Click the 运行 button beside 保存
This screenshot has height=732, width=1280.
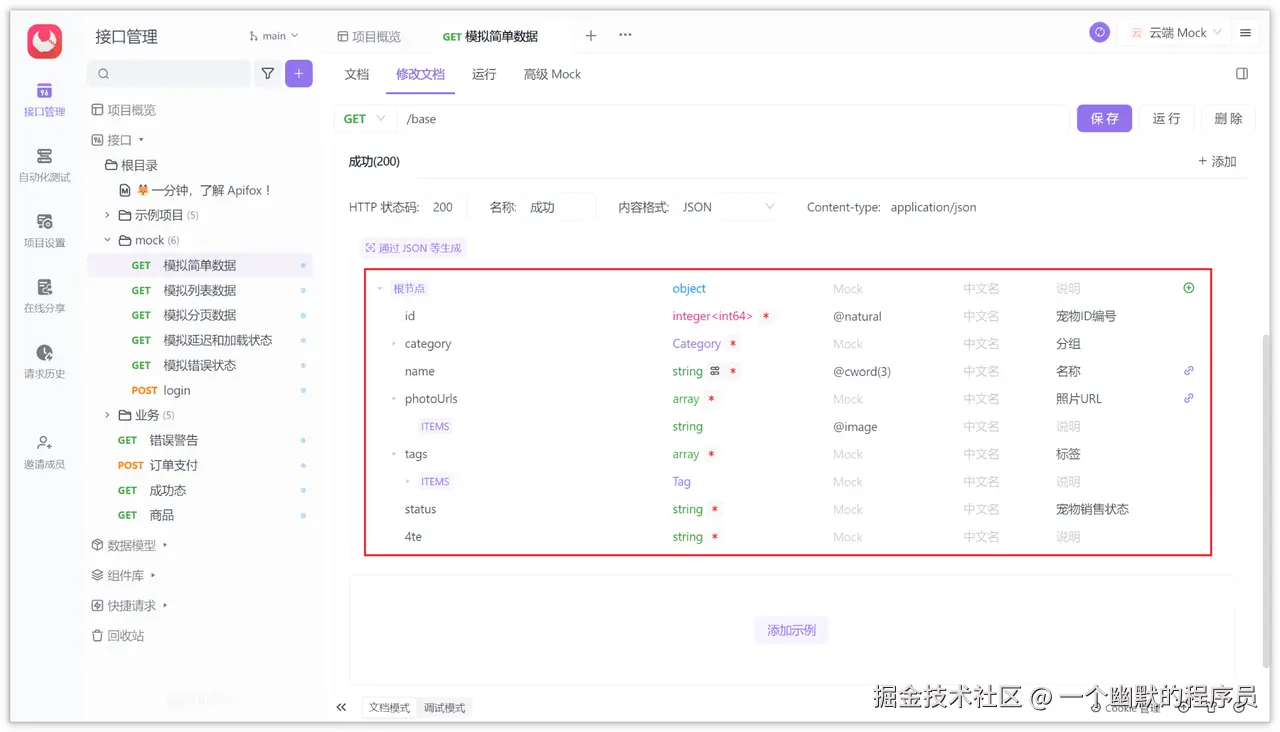click(1166, 118)
